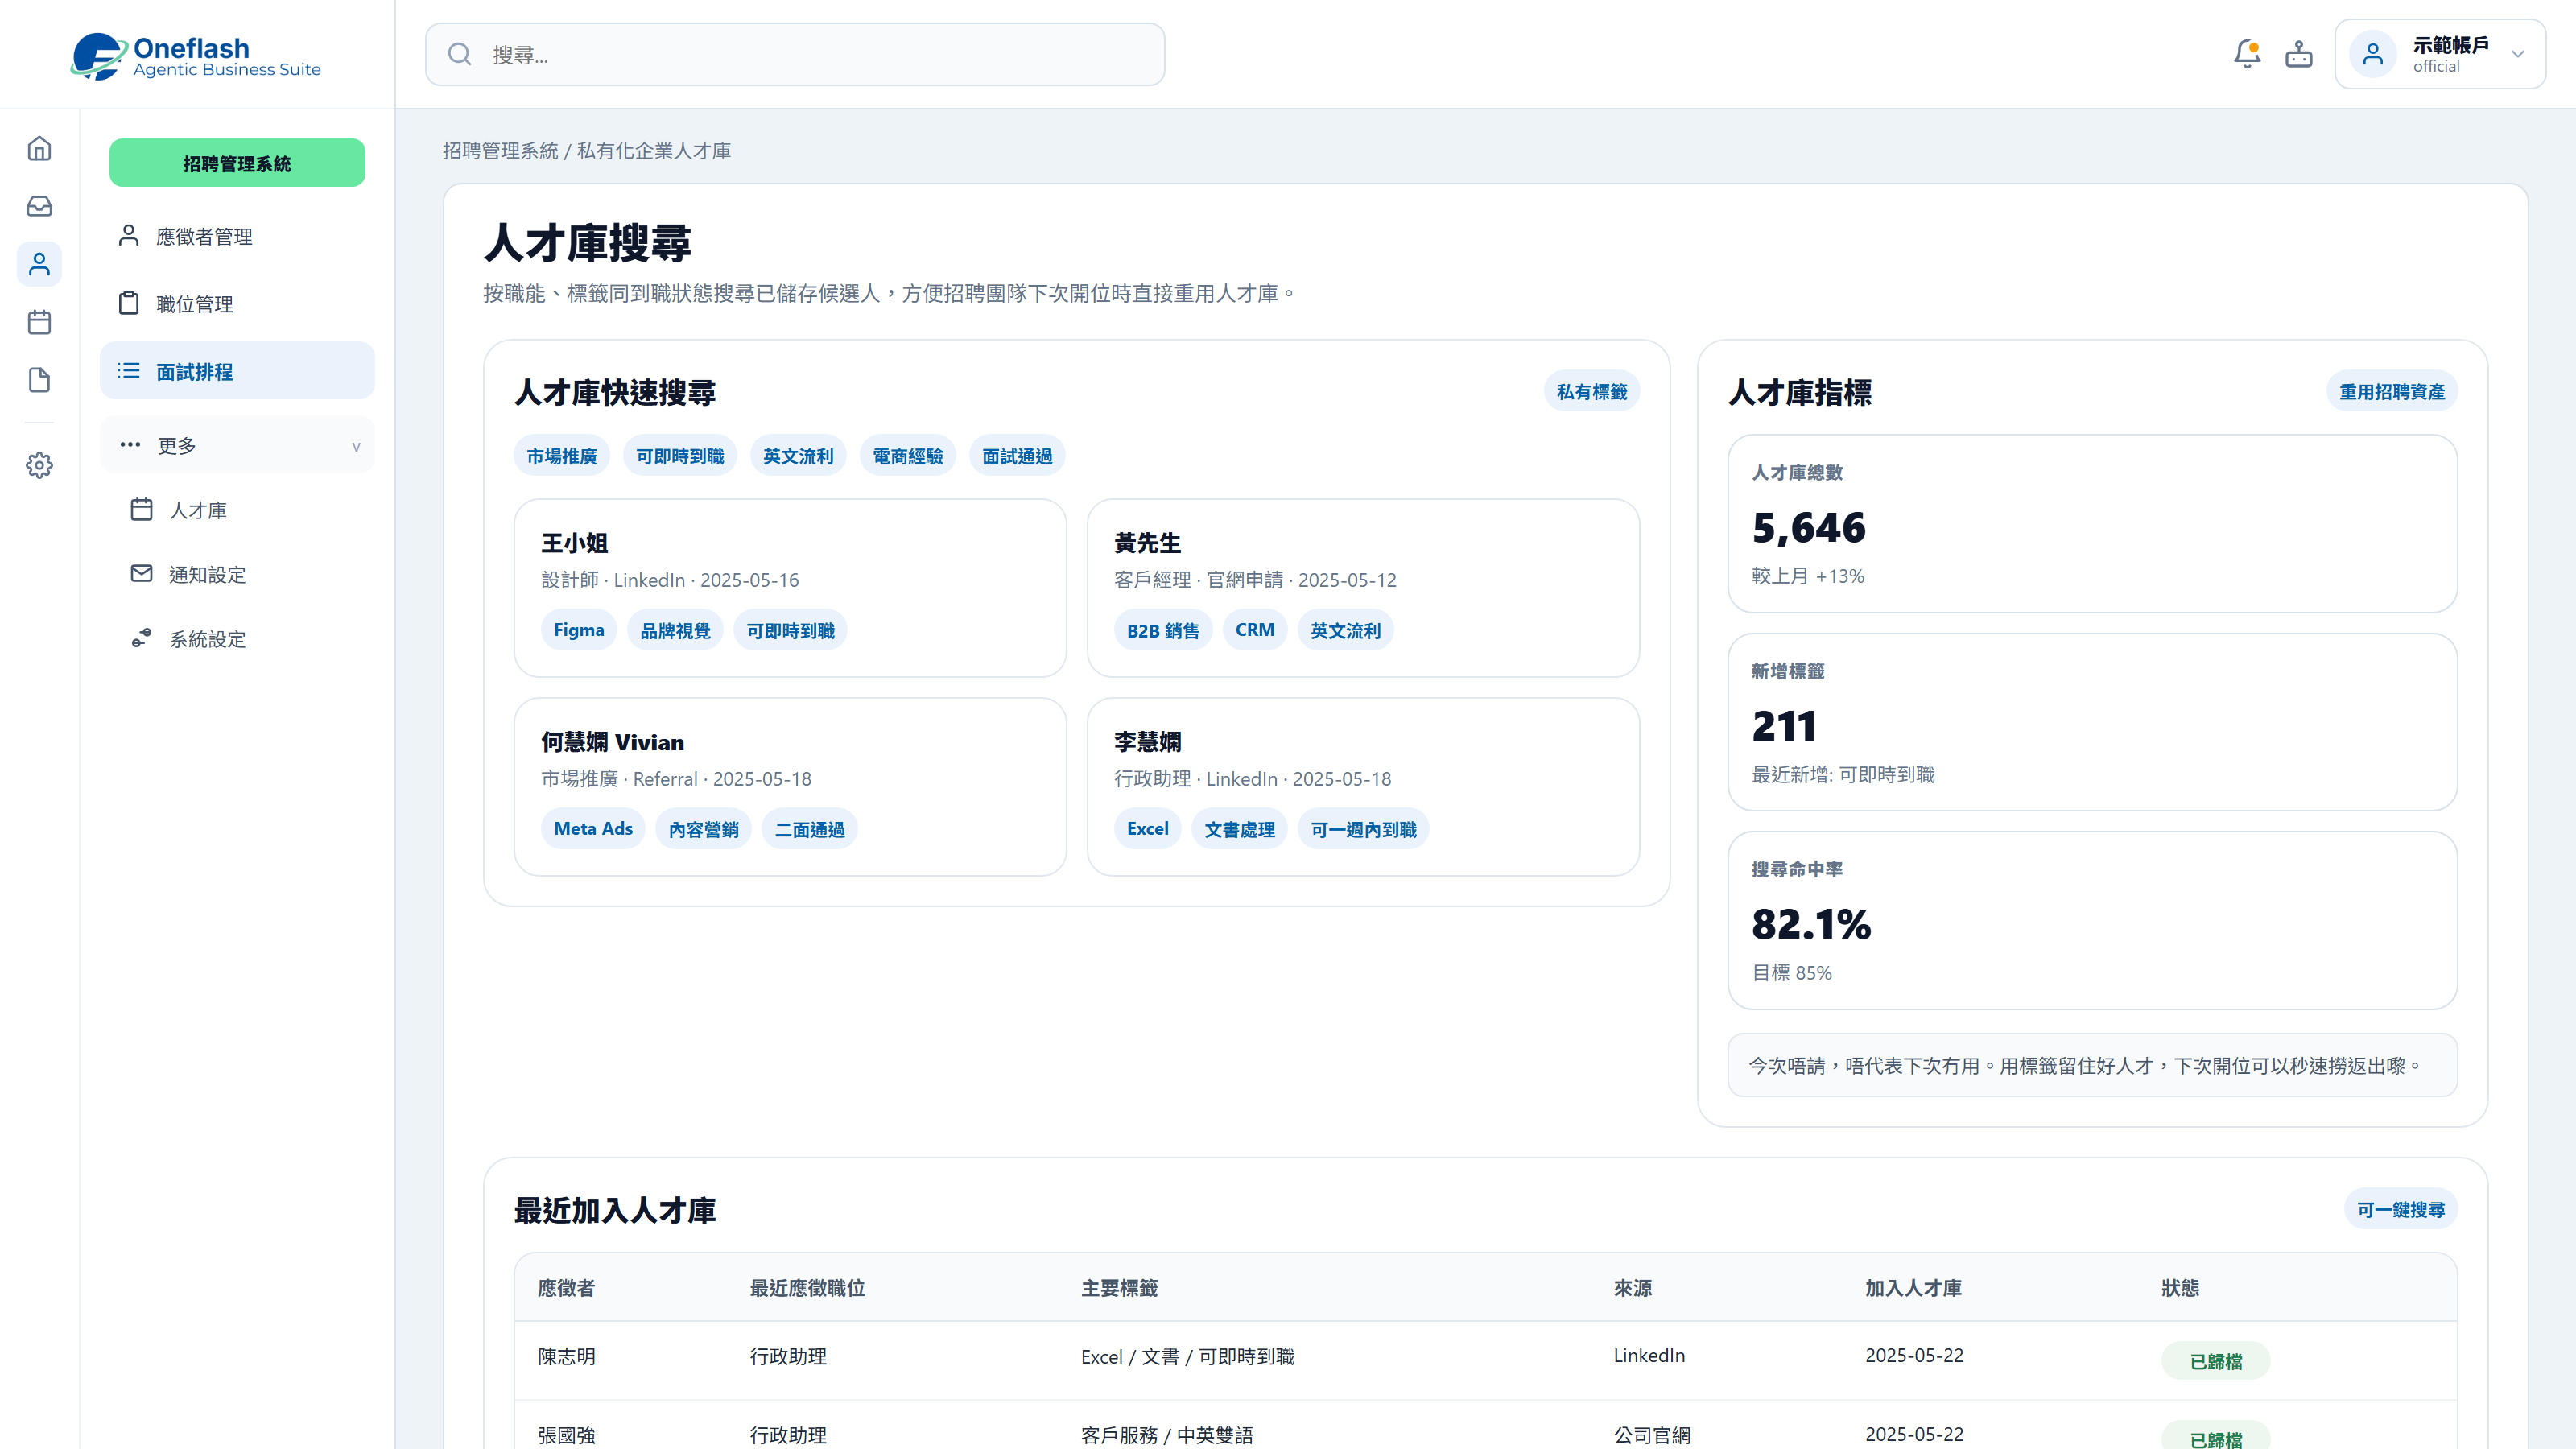Open 職位管理 menu item

pos(237,304)
